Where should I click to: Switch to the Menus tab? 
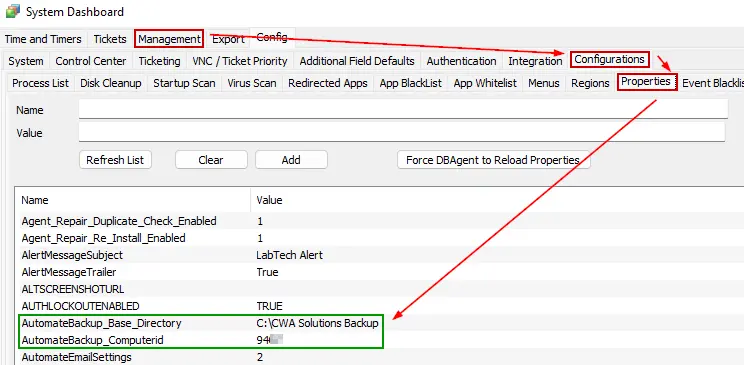[x=544, y=83]
